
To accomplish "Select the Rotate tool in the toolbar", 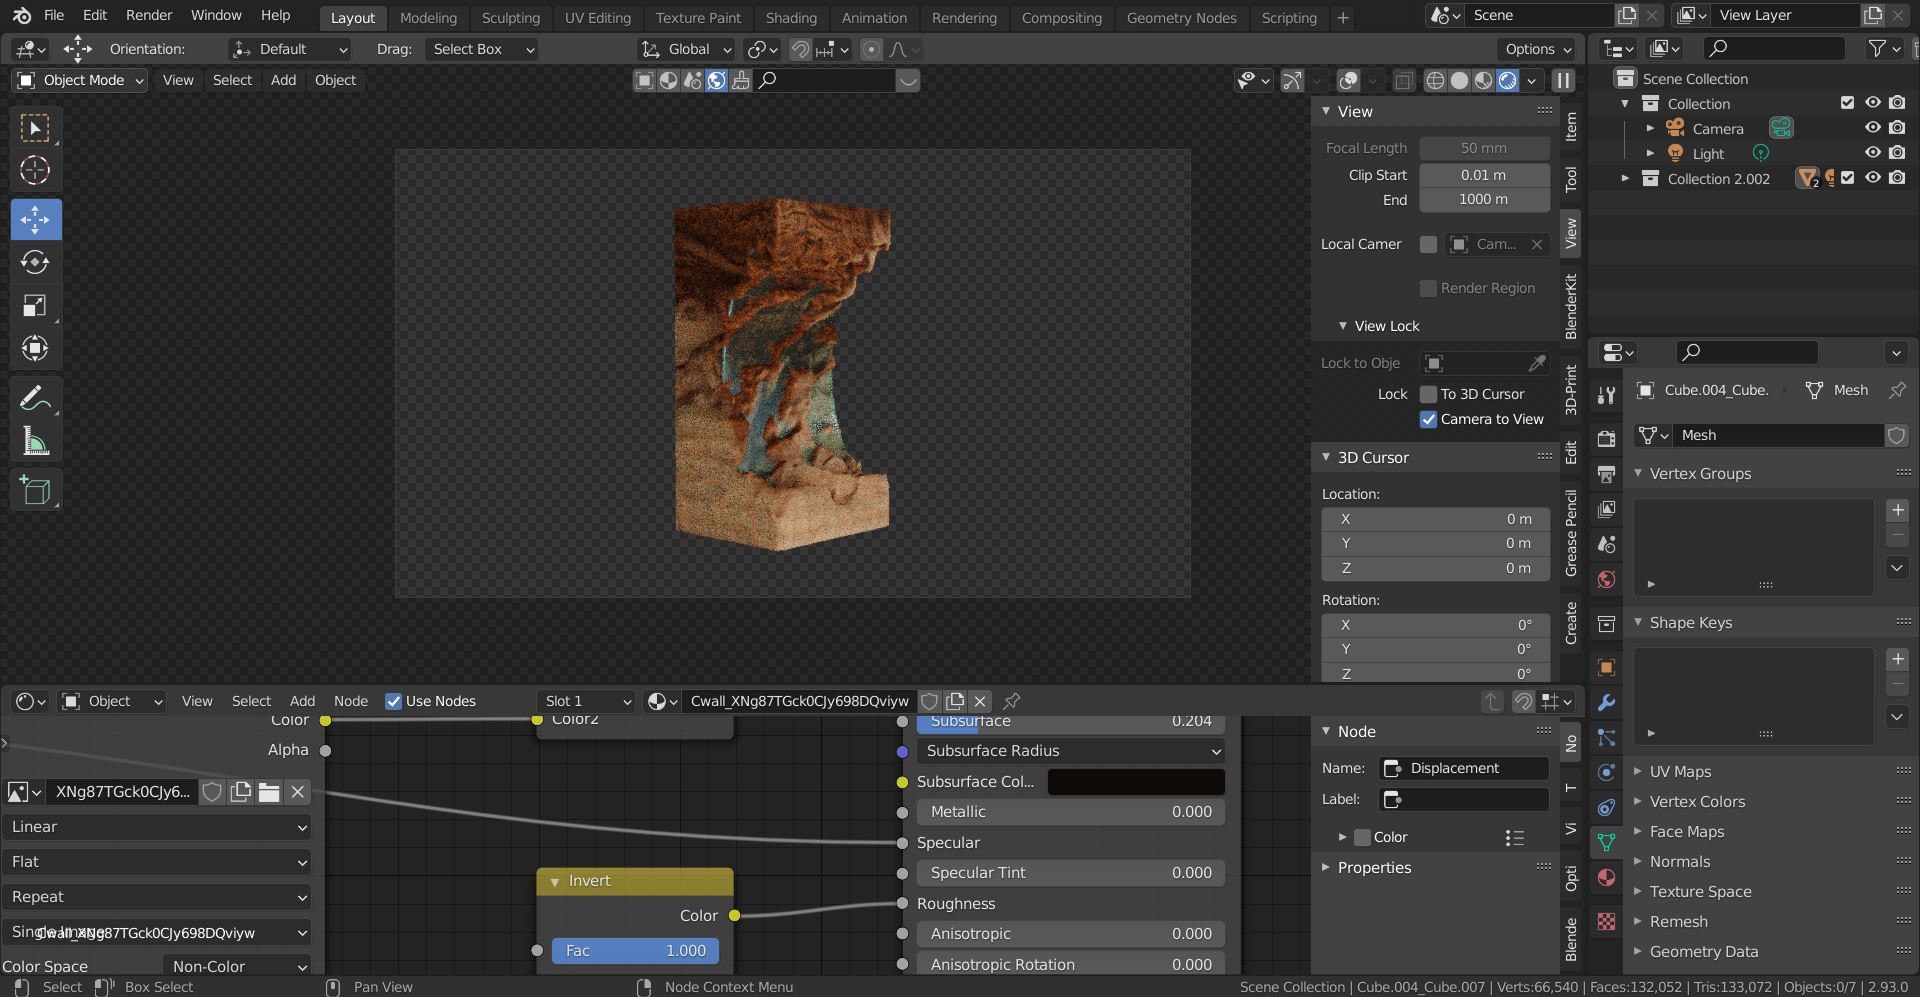I will coord(35,262).
